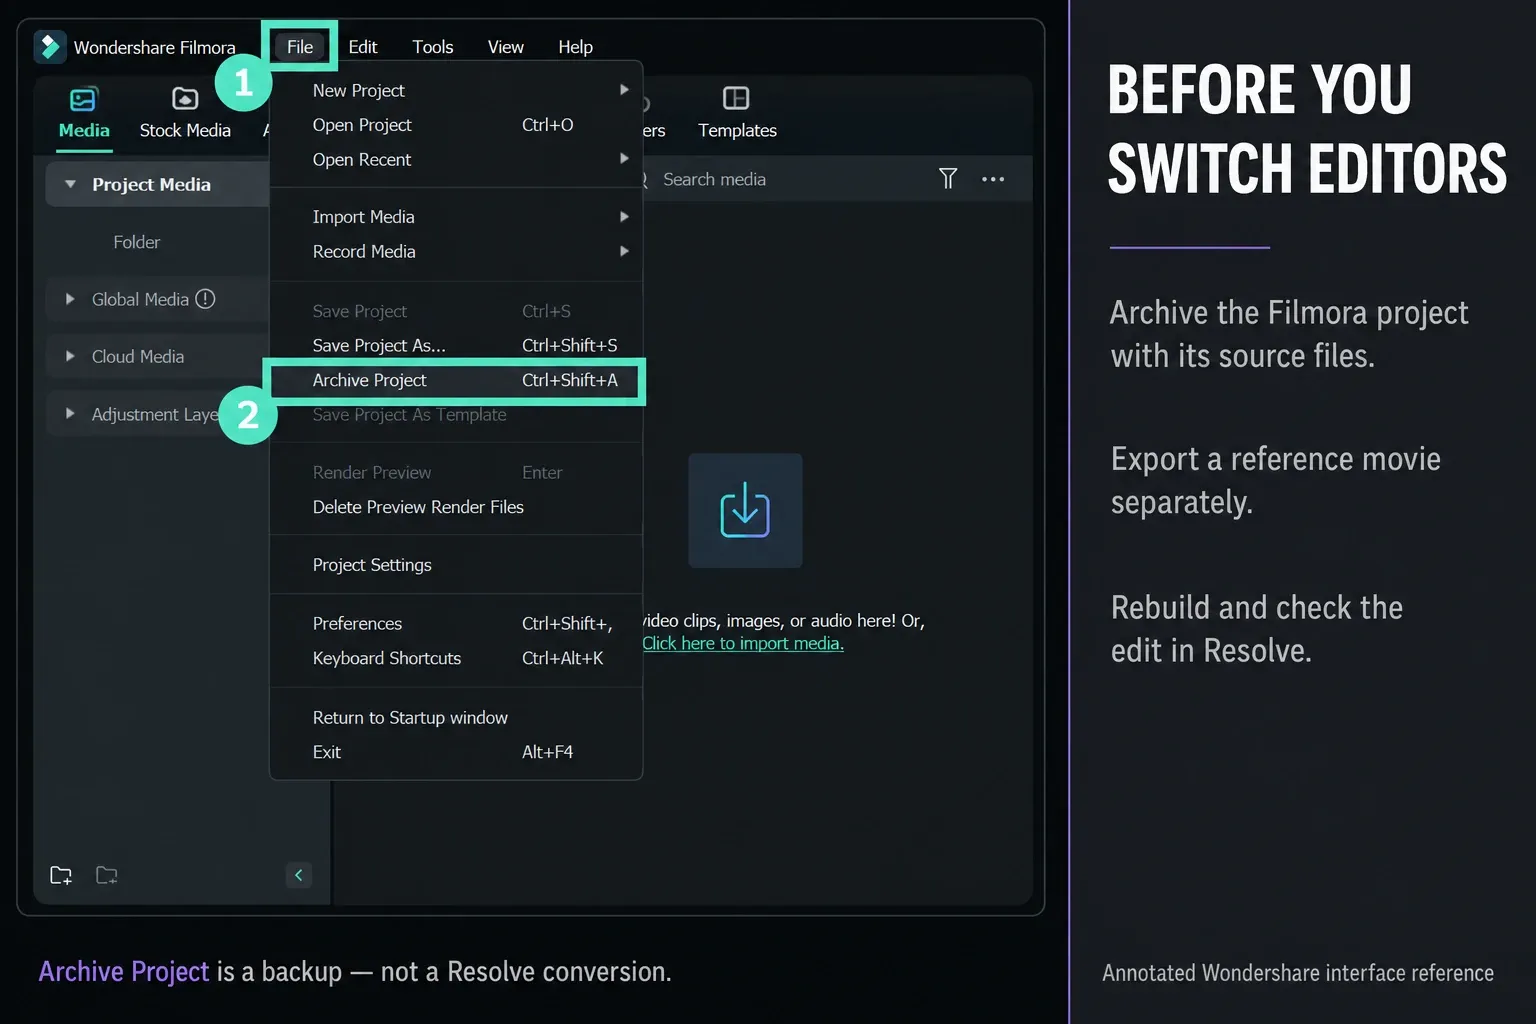
Task: Open the View menu
Action: tap(505, 47)
